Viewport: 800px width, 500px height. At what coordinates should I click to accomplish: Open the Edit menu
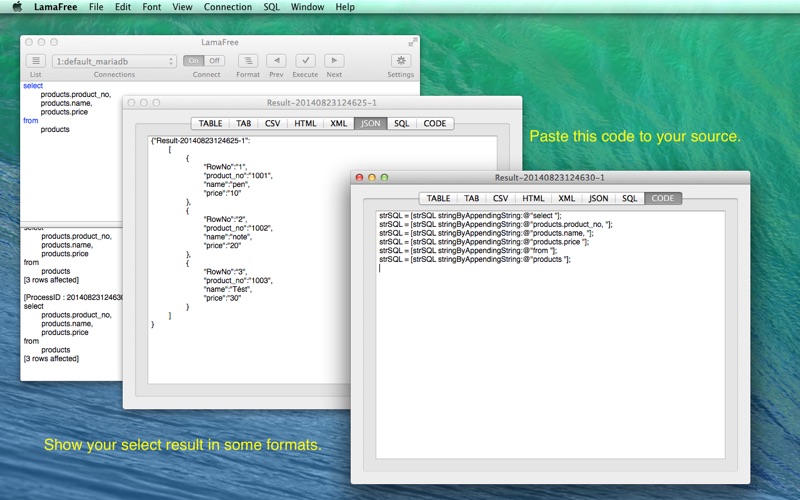click(x=122, y=7)
